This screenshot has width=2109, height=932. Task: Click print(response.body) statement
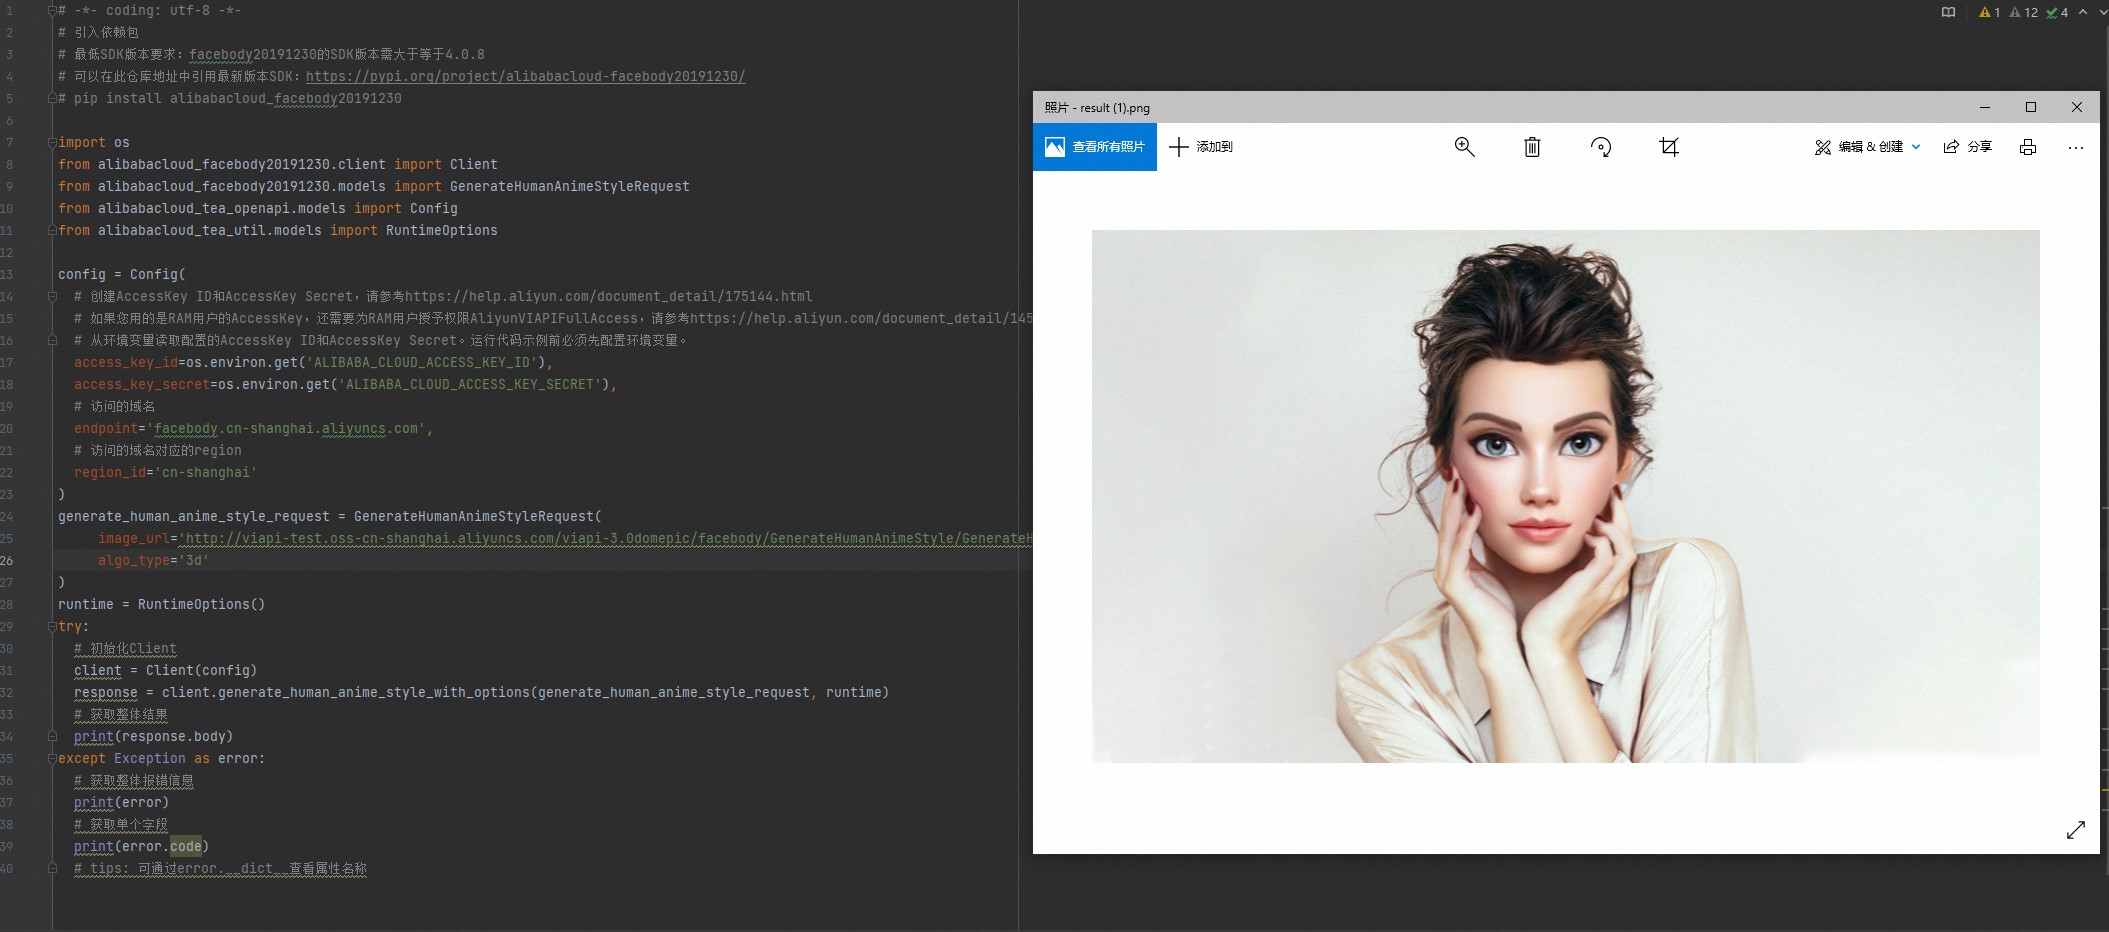click(x=153, y=736)
